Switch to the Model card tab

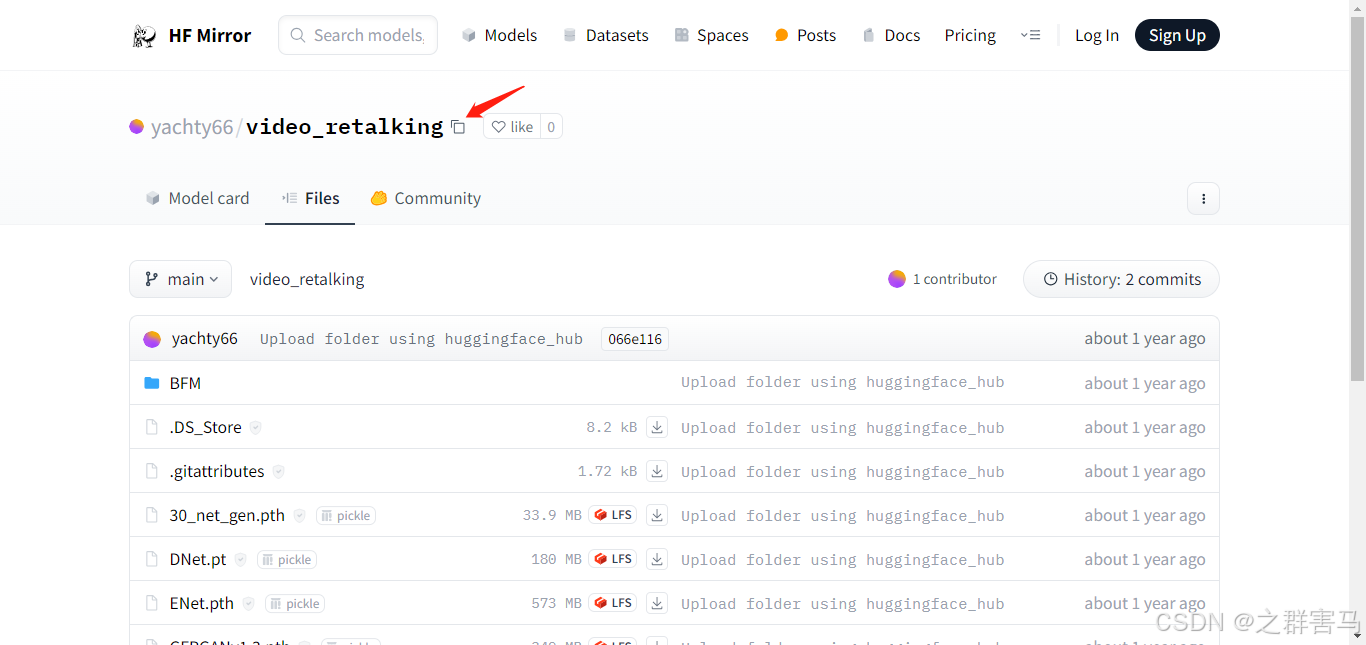197,198
